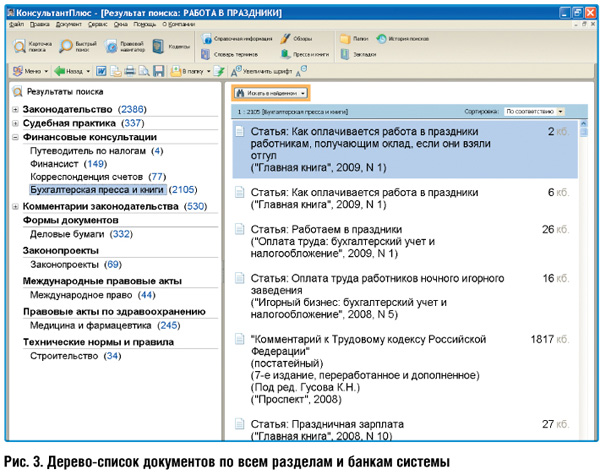Click the printer icon
The width and height of the screenshot is (600, 475).
[x=130, y=71]
